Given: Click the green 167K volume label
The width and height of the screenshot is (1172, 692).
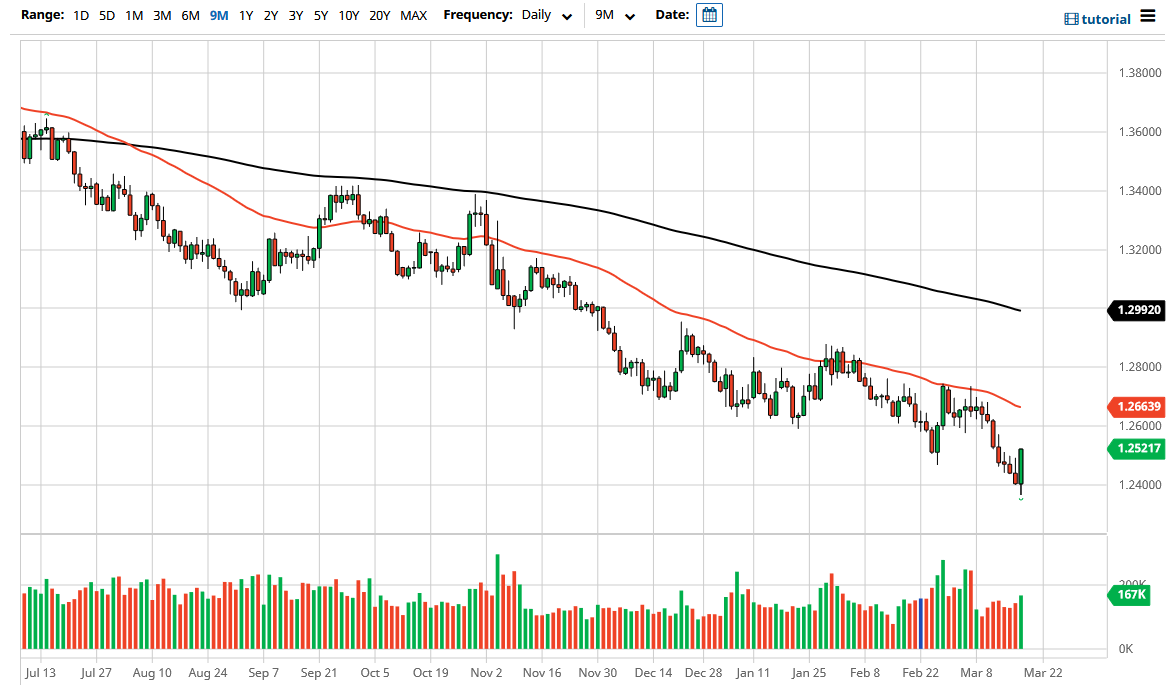Looking at the screenshot, I should (x=1127, y=595).
